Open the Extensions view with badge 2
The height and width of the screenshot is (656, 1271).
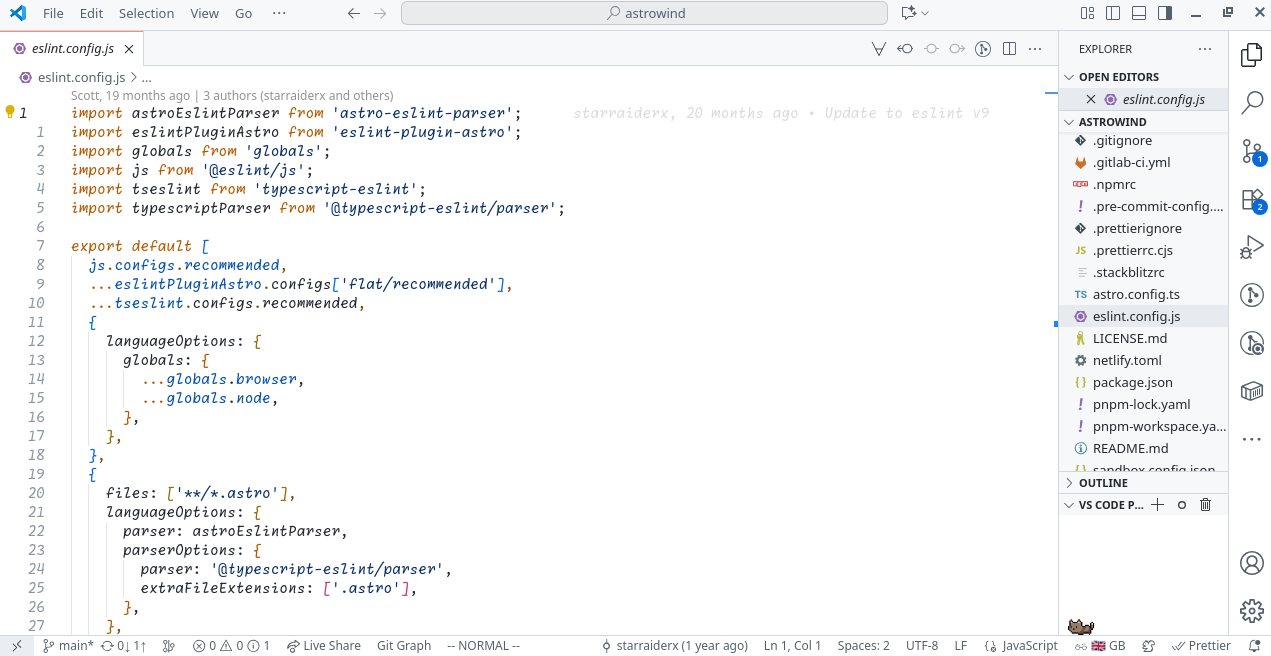[x=1251, y=199]
